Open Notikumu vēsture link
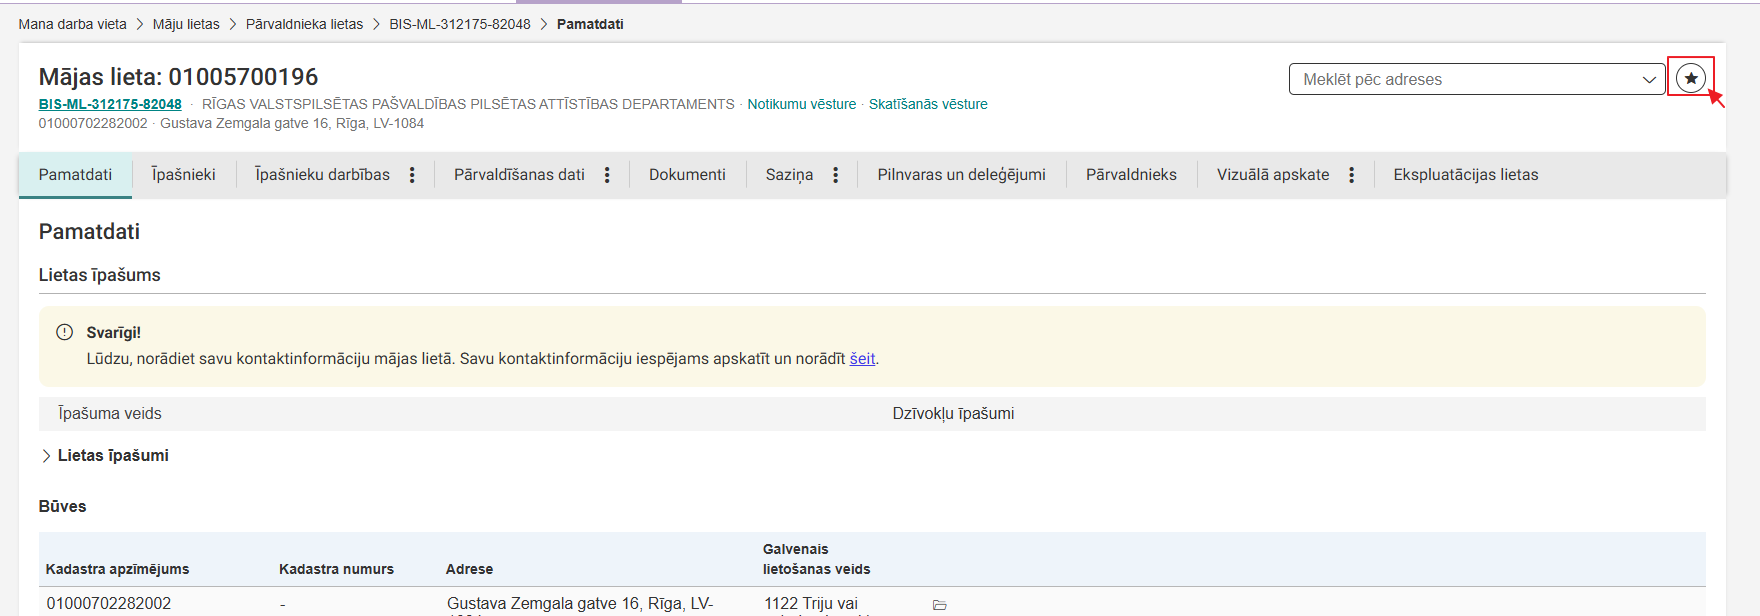 tap(801, 104)
